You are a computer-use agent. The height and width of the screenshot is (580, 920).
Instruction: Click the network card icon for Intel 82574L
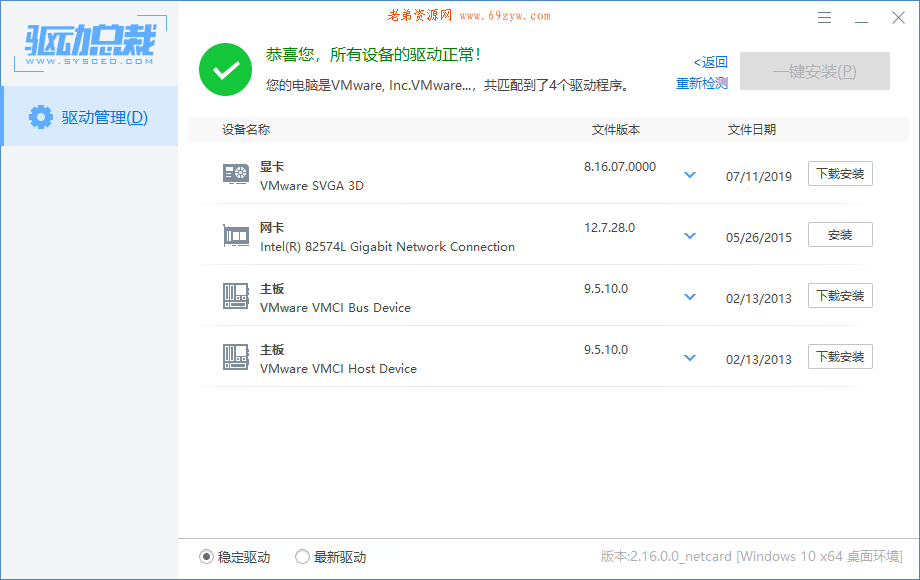coord(236,235)
